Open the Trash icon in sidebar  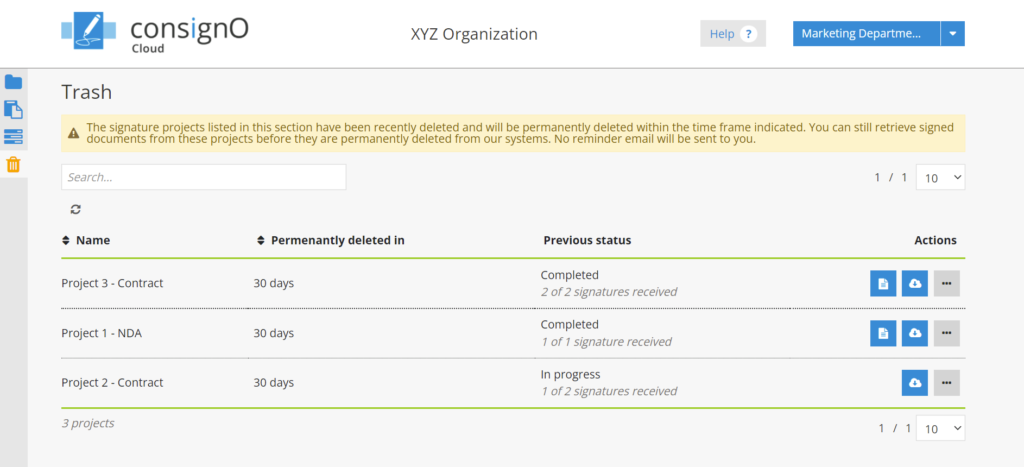13,165
